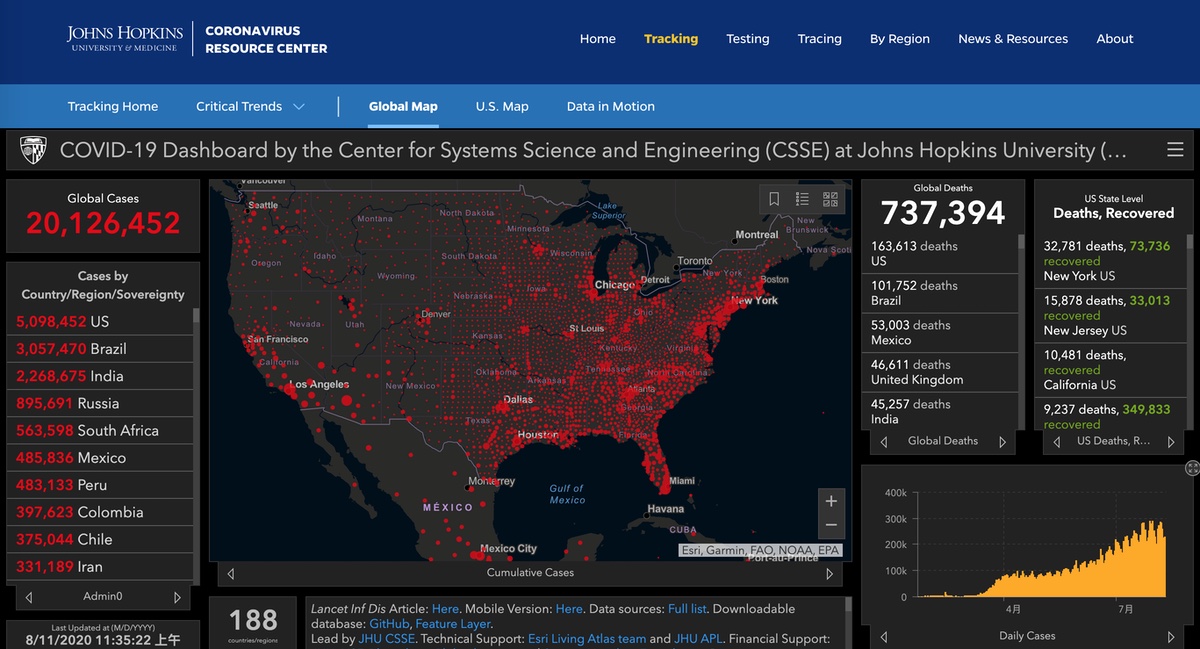Select the Tracking menu item
Viewport: 1200px width, 649px height.
pos(671,39)
